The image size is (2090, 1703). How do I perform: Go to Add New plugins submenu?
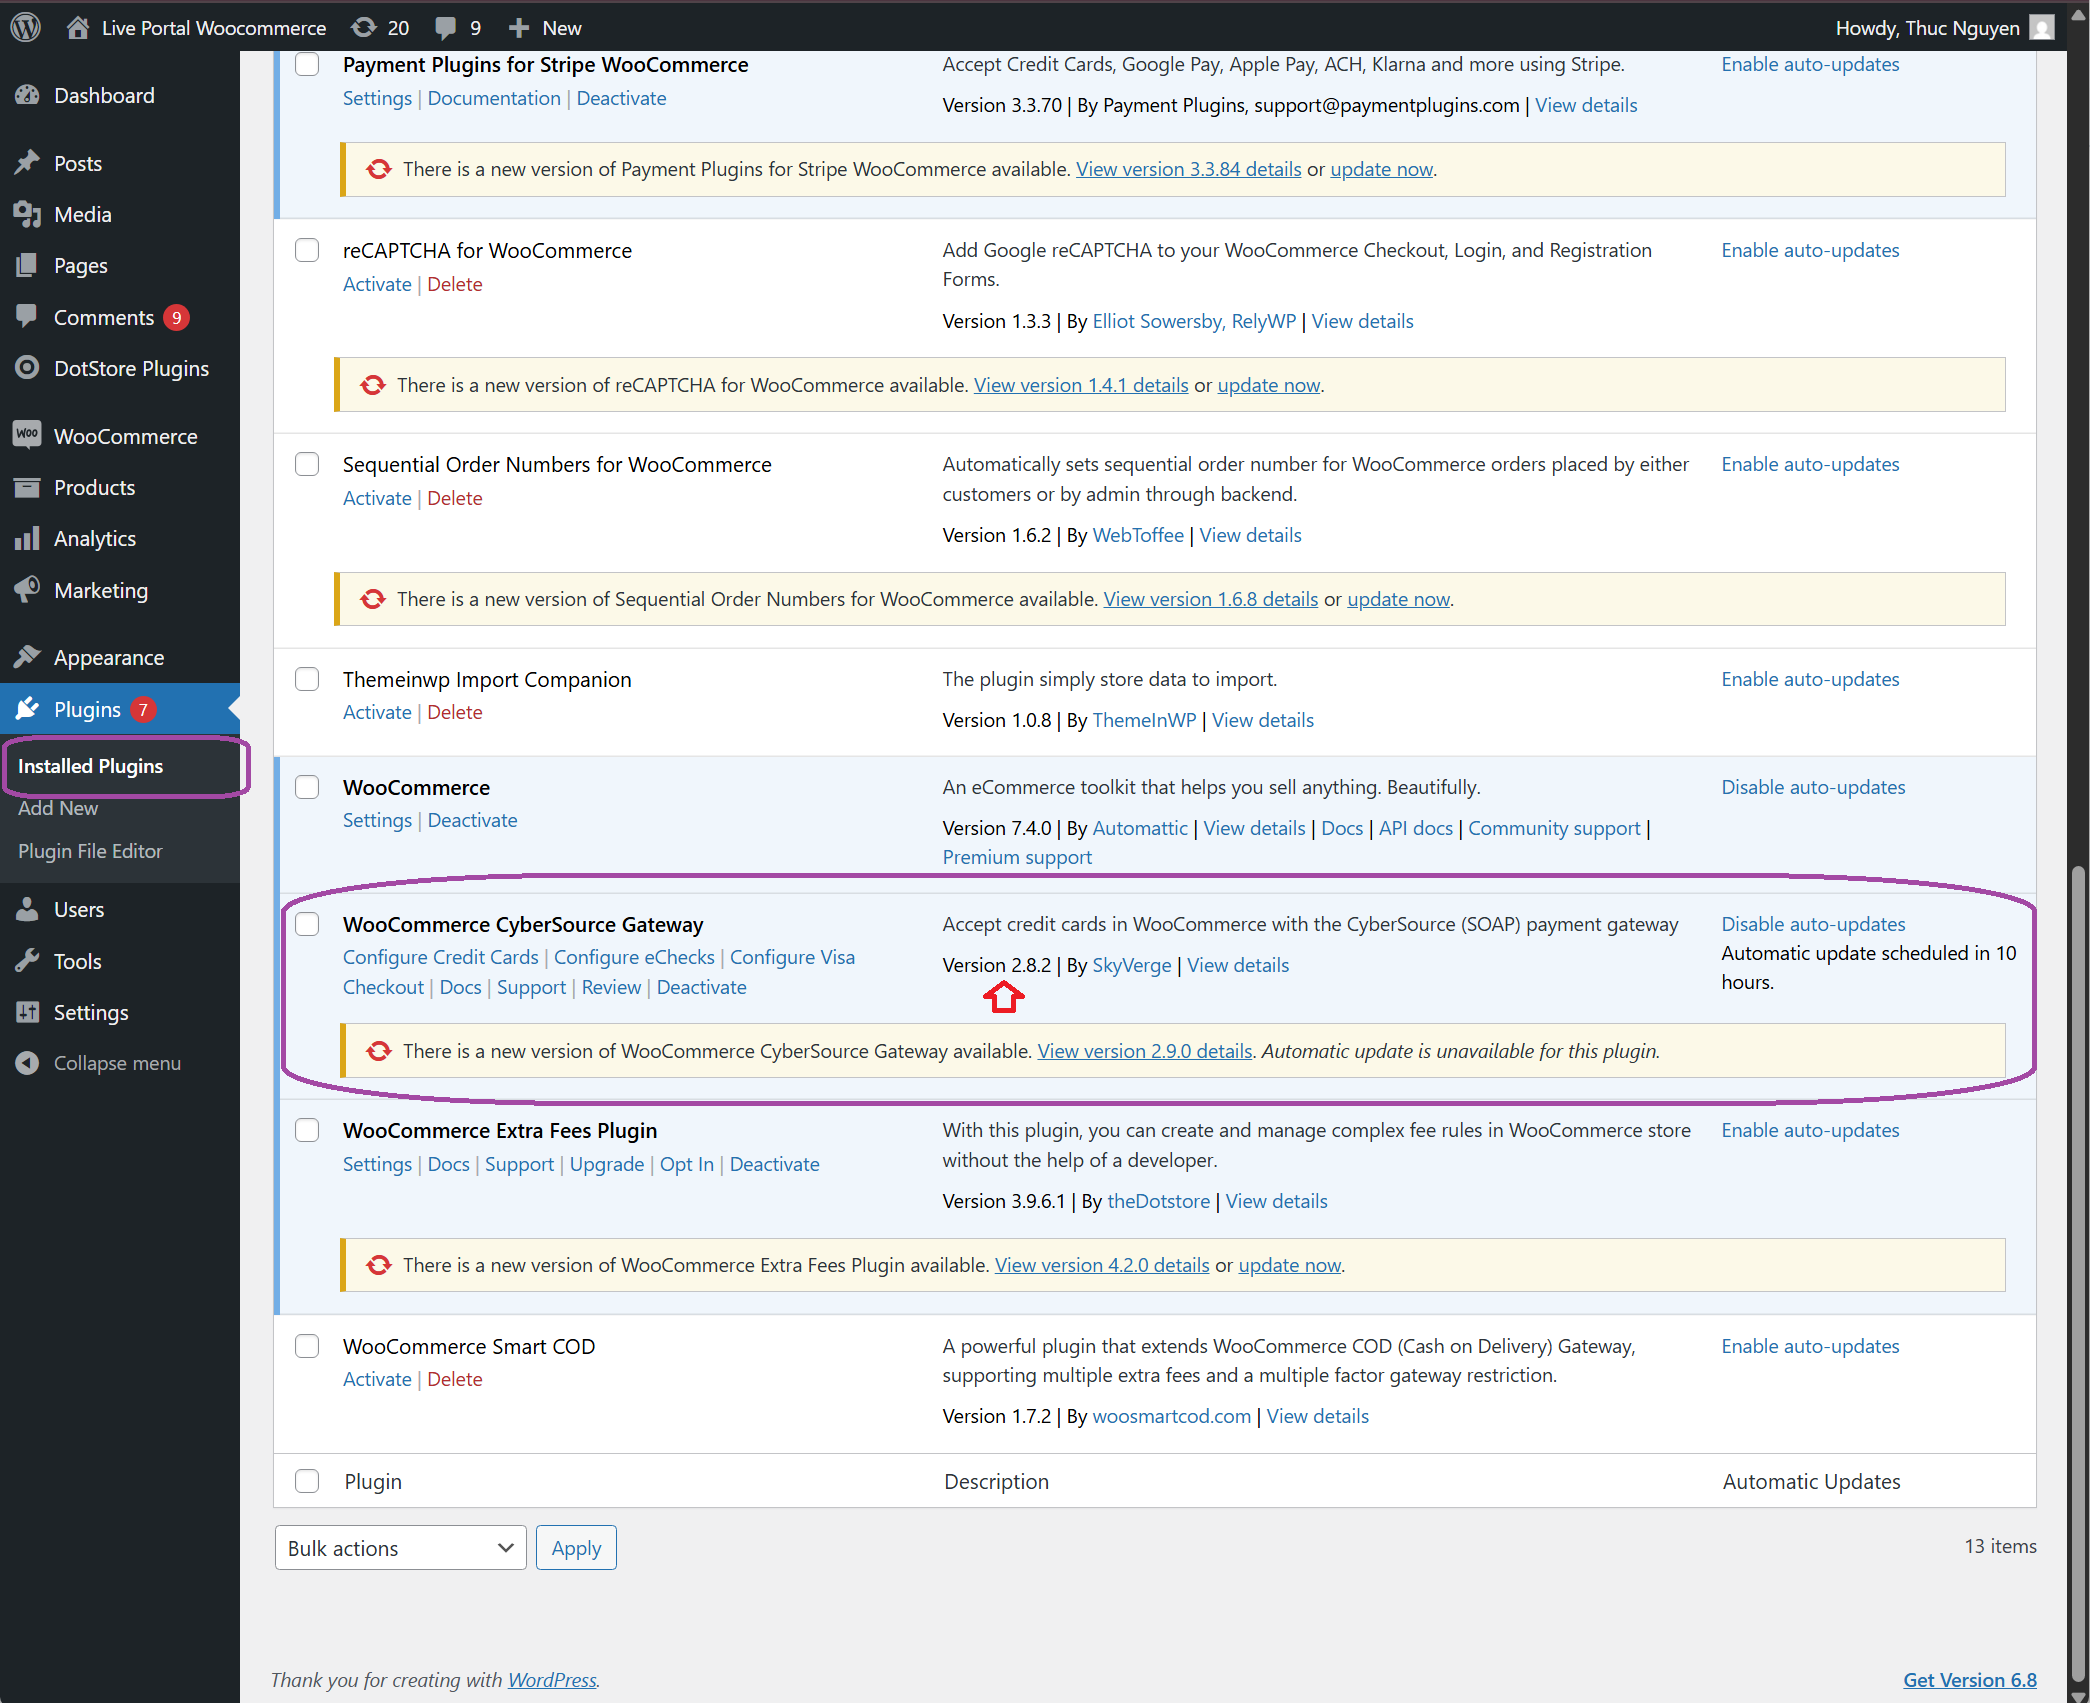pyautogui.click(x=58, y=808)
